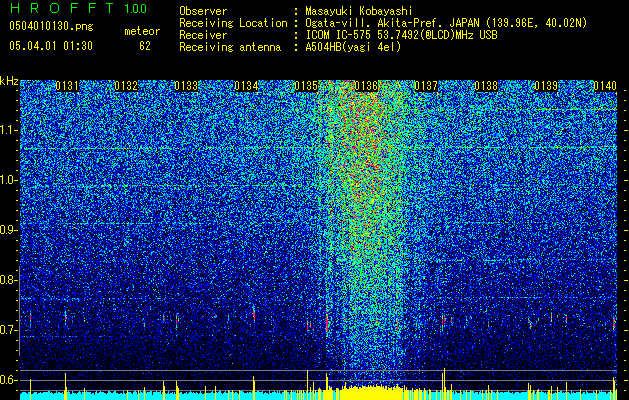Click the 1.1 kHz axis label
The width and height of the screenshot is (629, 400).
[x=8, y=130]
